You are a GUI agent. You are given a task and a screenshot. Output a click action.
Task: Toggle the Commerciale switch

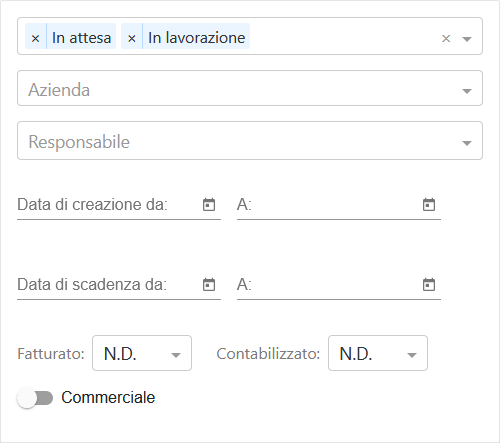click(35, 398)
